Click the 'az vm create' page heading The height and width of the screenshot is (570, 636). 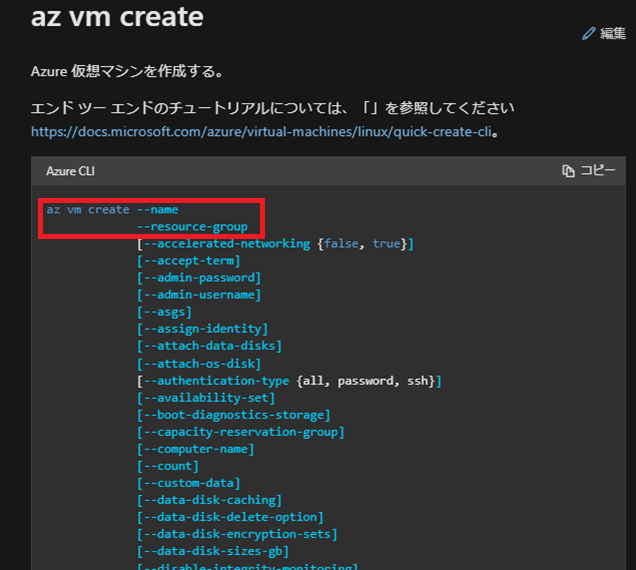117,17
